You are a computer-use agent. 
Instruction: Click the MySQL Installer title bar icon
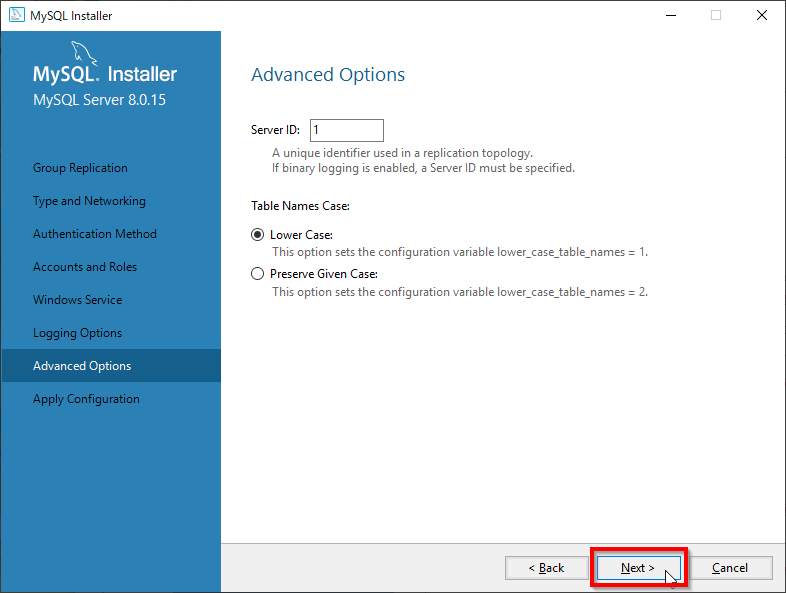[x=17, y=15]
